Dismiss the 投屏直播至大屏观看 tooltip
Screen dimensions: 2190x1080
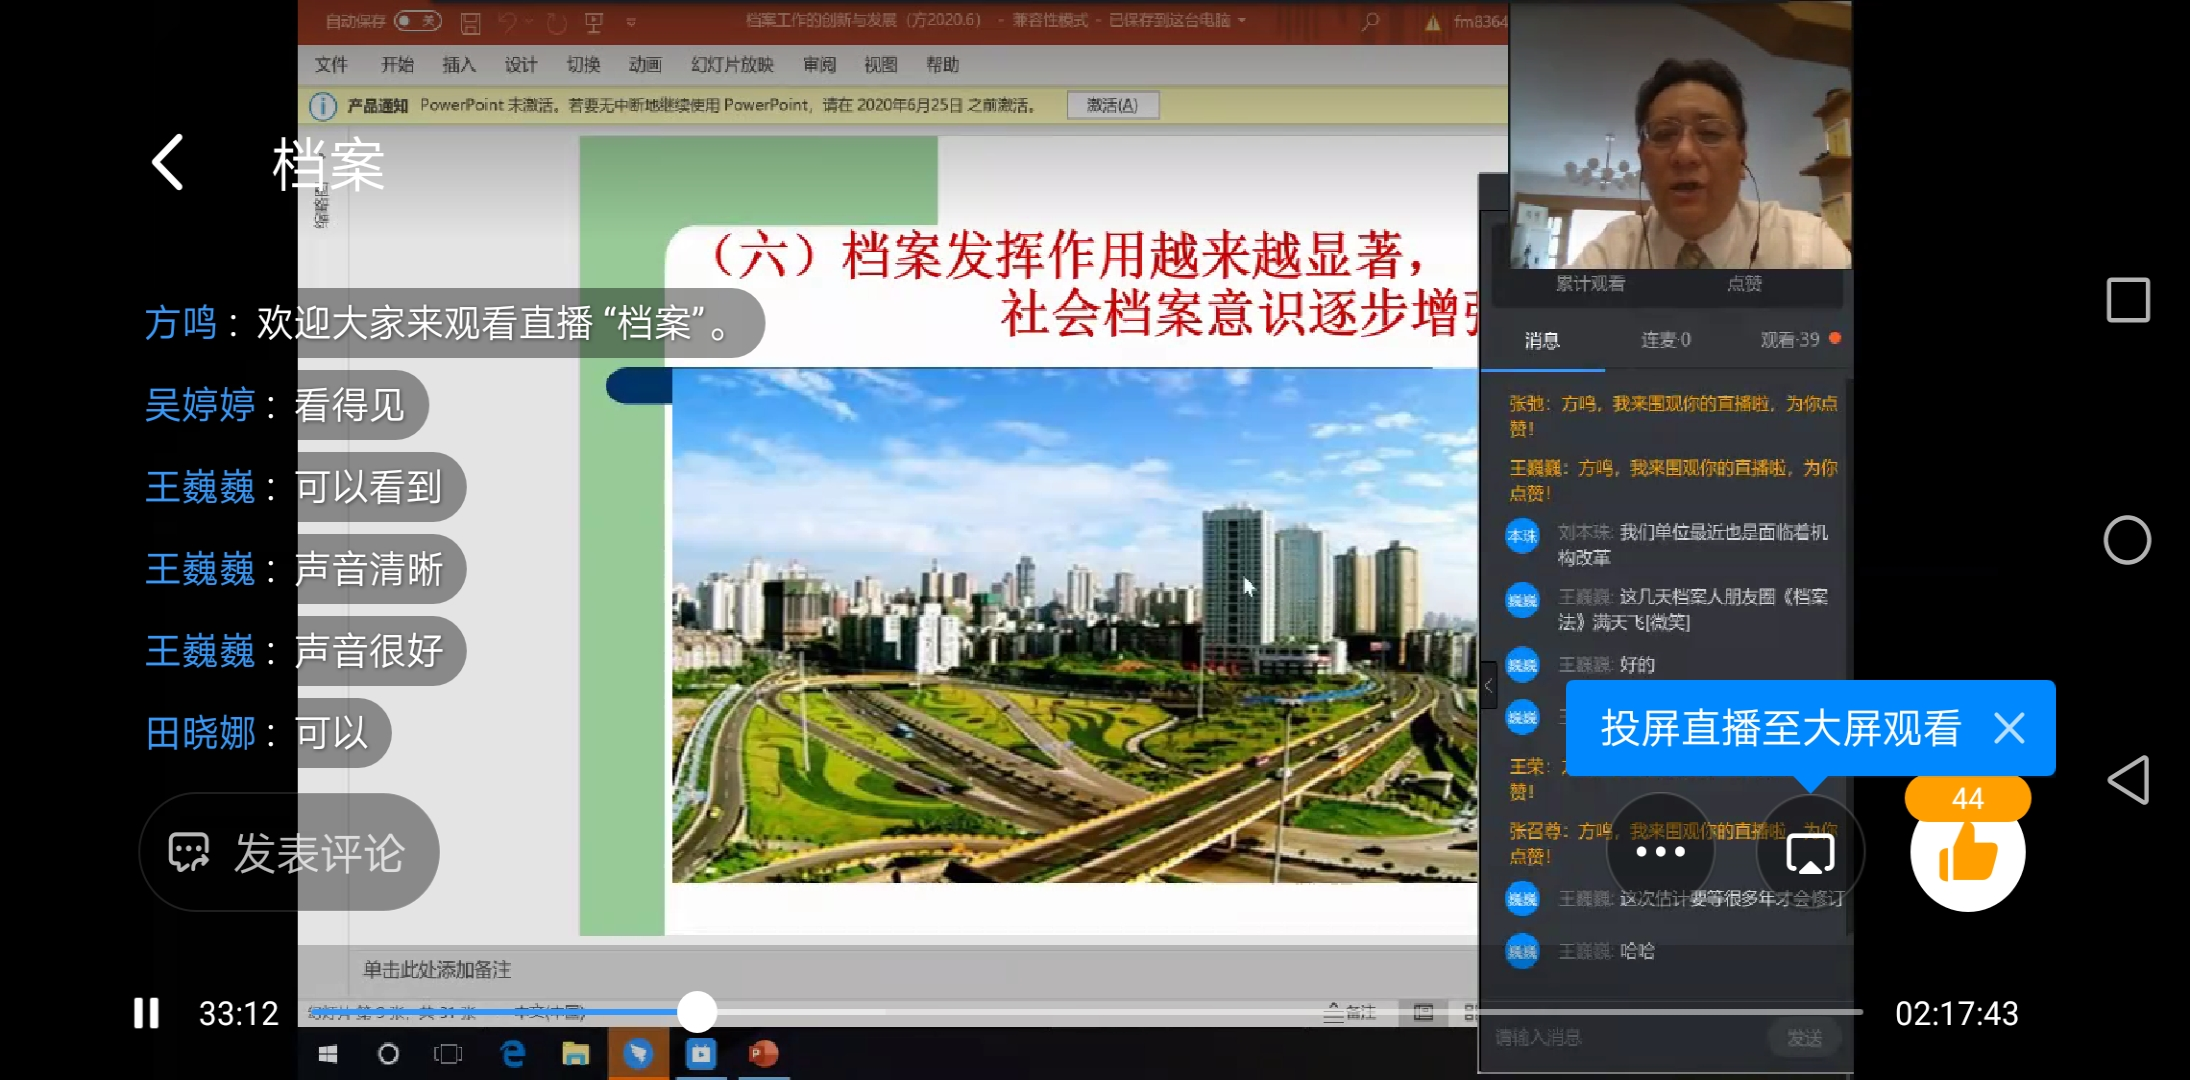[2009, 728]
